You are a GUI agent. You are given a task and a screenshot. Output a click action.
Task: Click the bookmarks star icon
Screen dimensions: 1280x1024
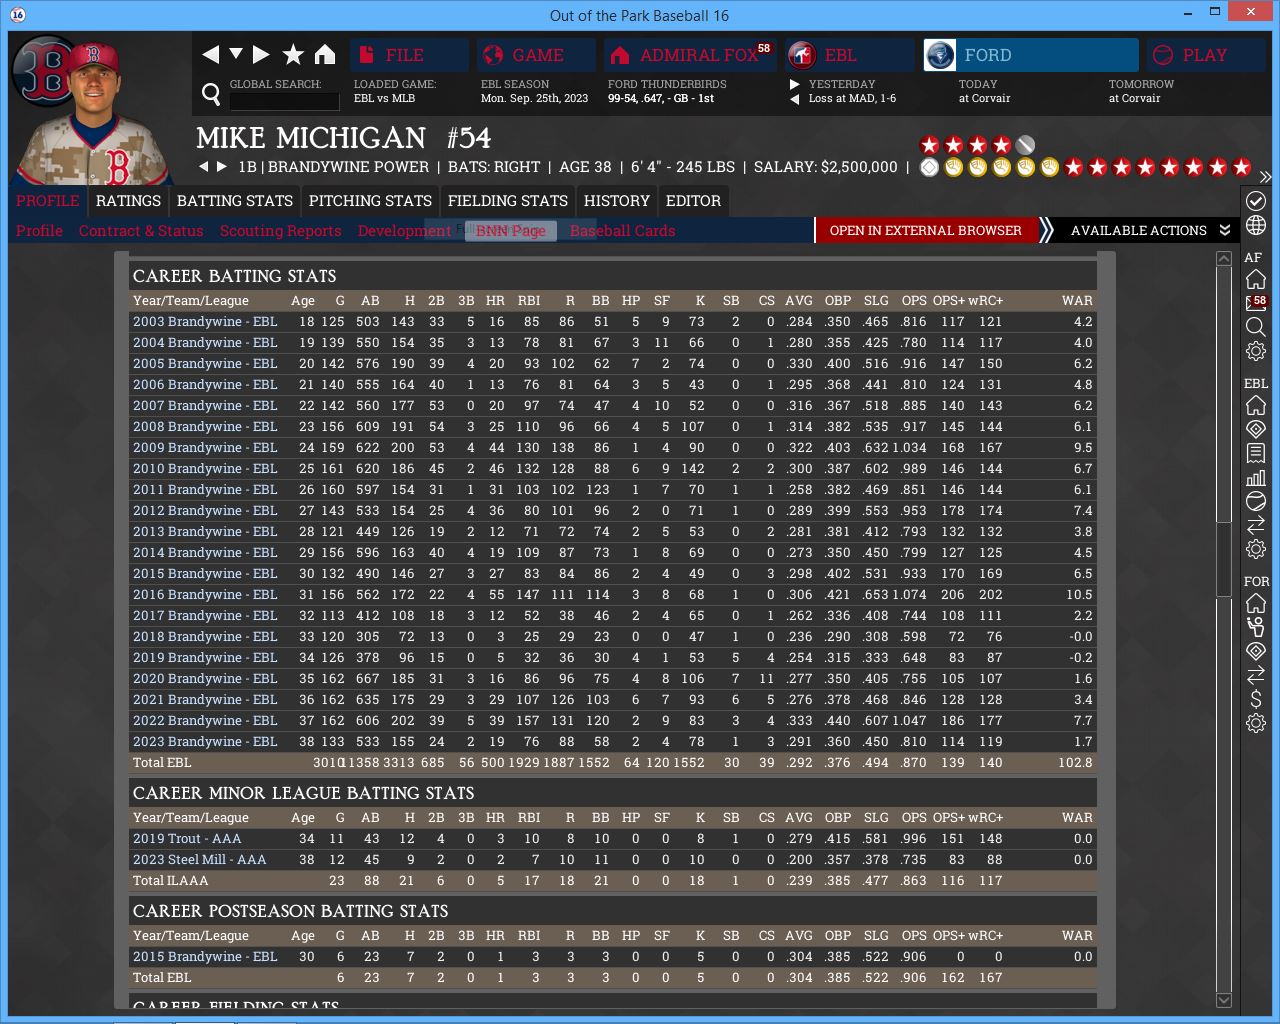[293, 55]
